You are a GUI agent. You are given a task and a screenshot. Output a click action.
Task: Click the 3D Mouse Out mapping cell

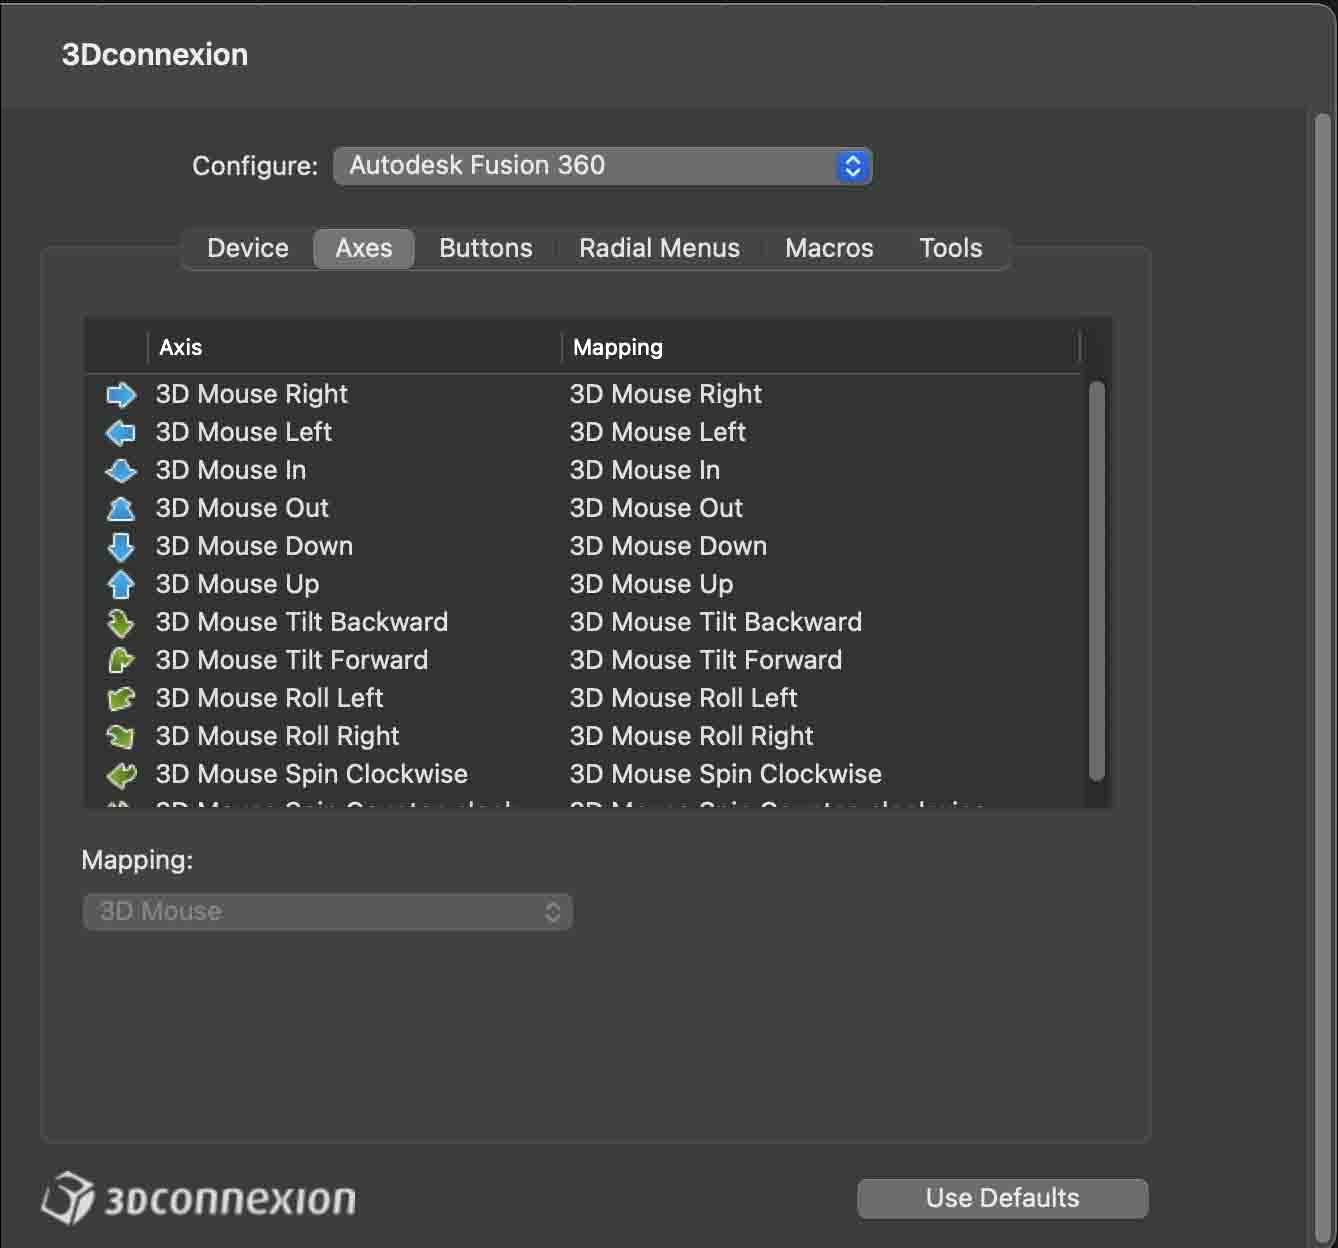(x=656, y=509)
